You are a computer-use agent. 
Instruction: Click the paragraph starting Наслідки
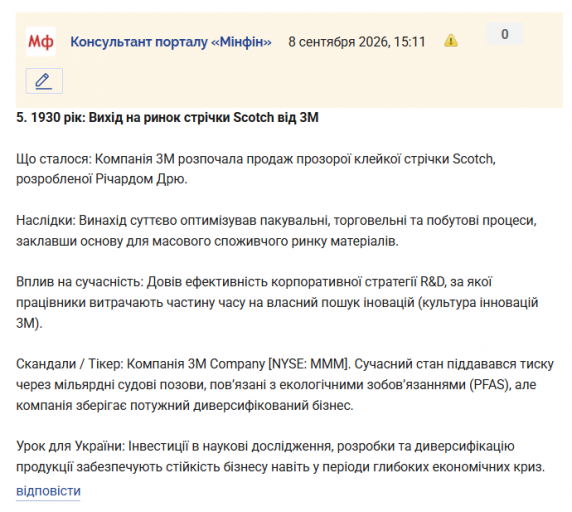276,231
